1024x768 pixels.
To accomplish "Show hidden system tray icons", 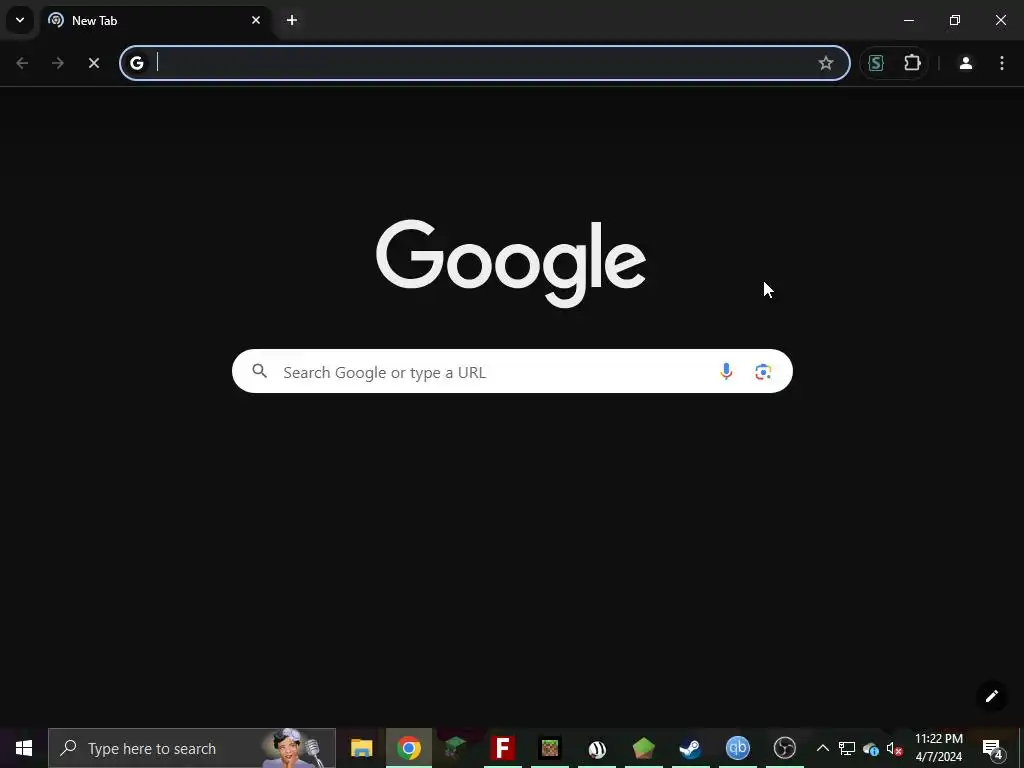I will 823,748.
